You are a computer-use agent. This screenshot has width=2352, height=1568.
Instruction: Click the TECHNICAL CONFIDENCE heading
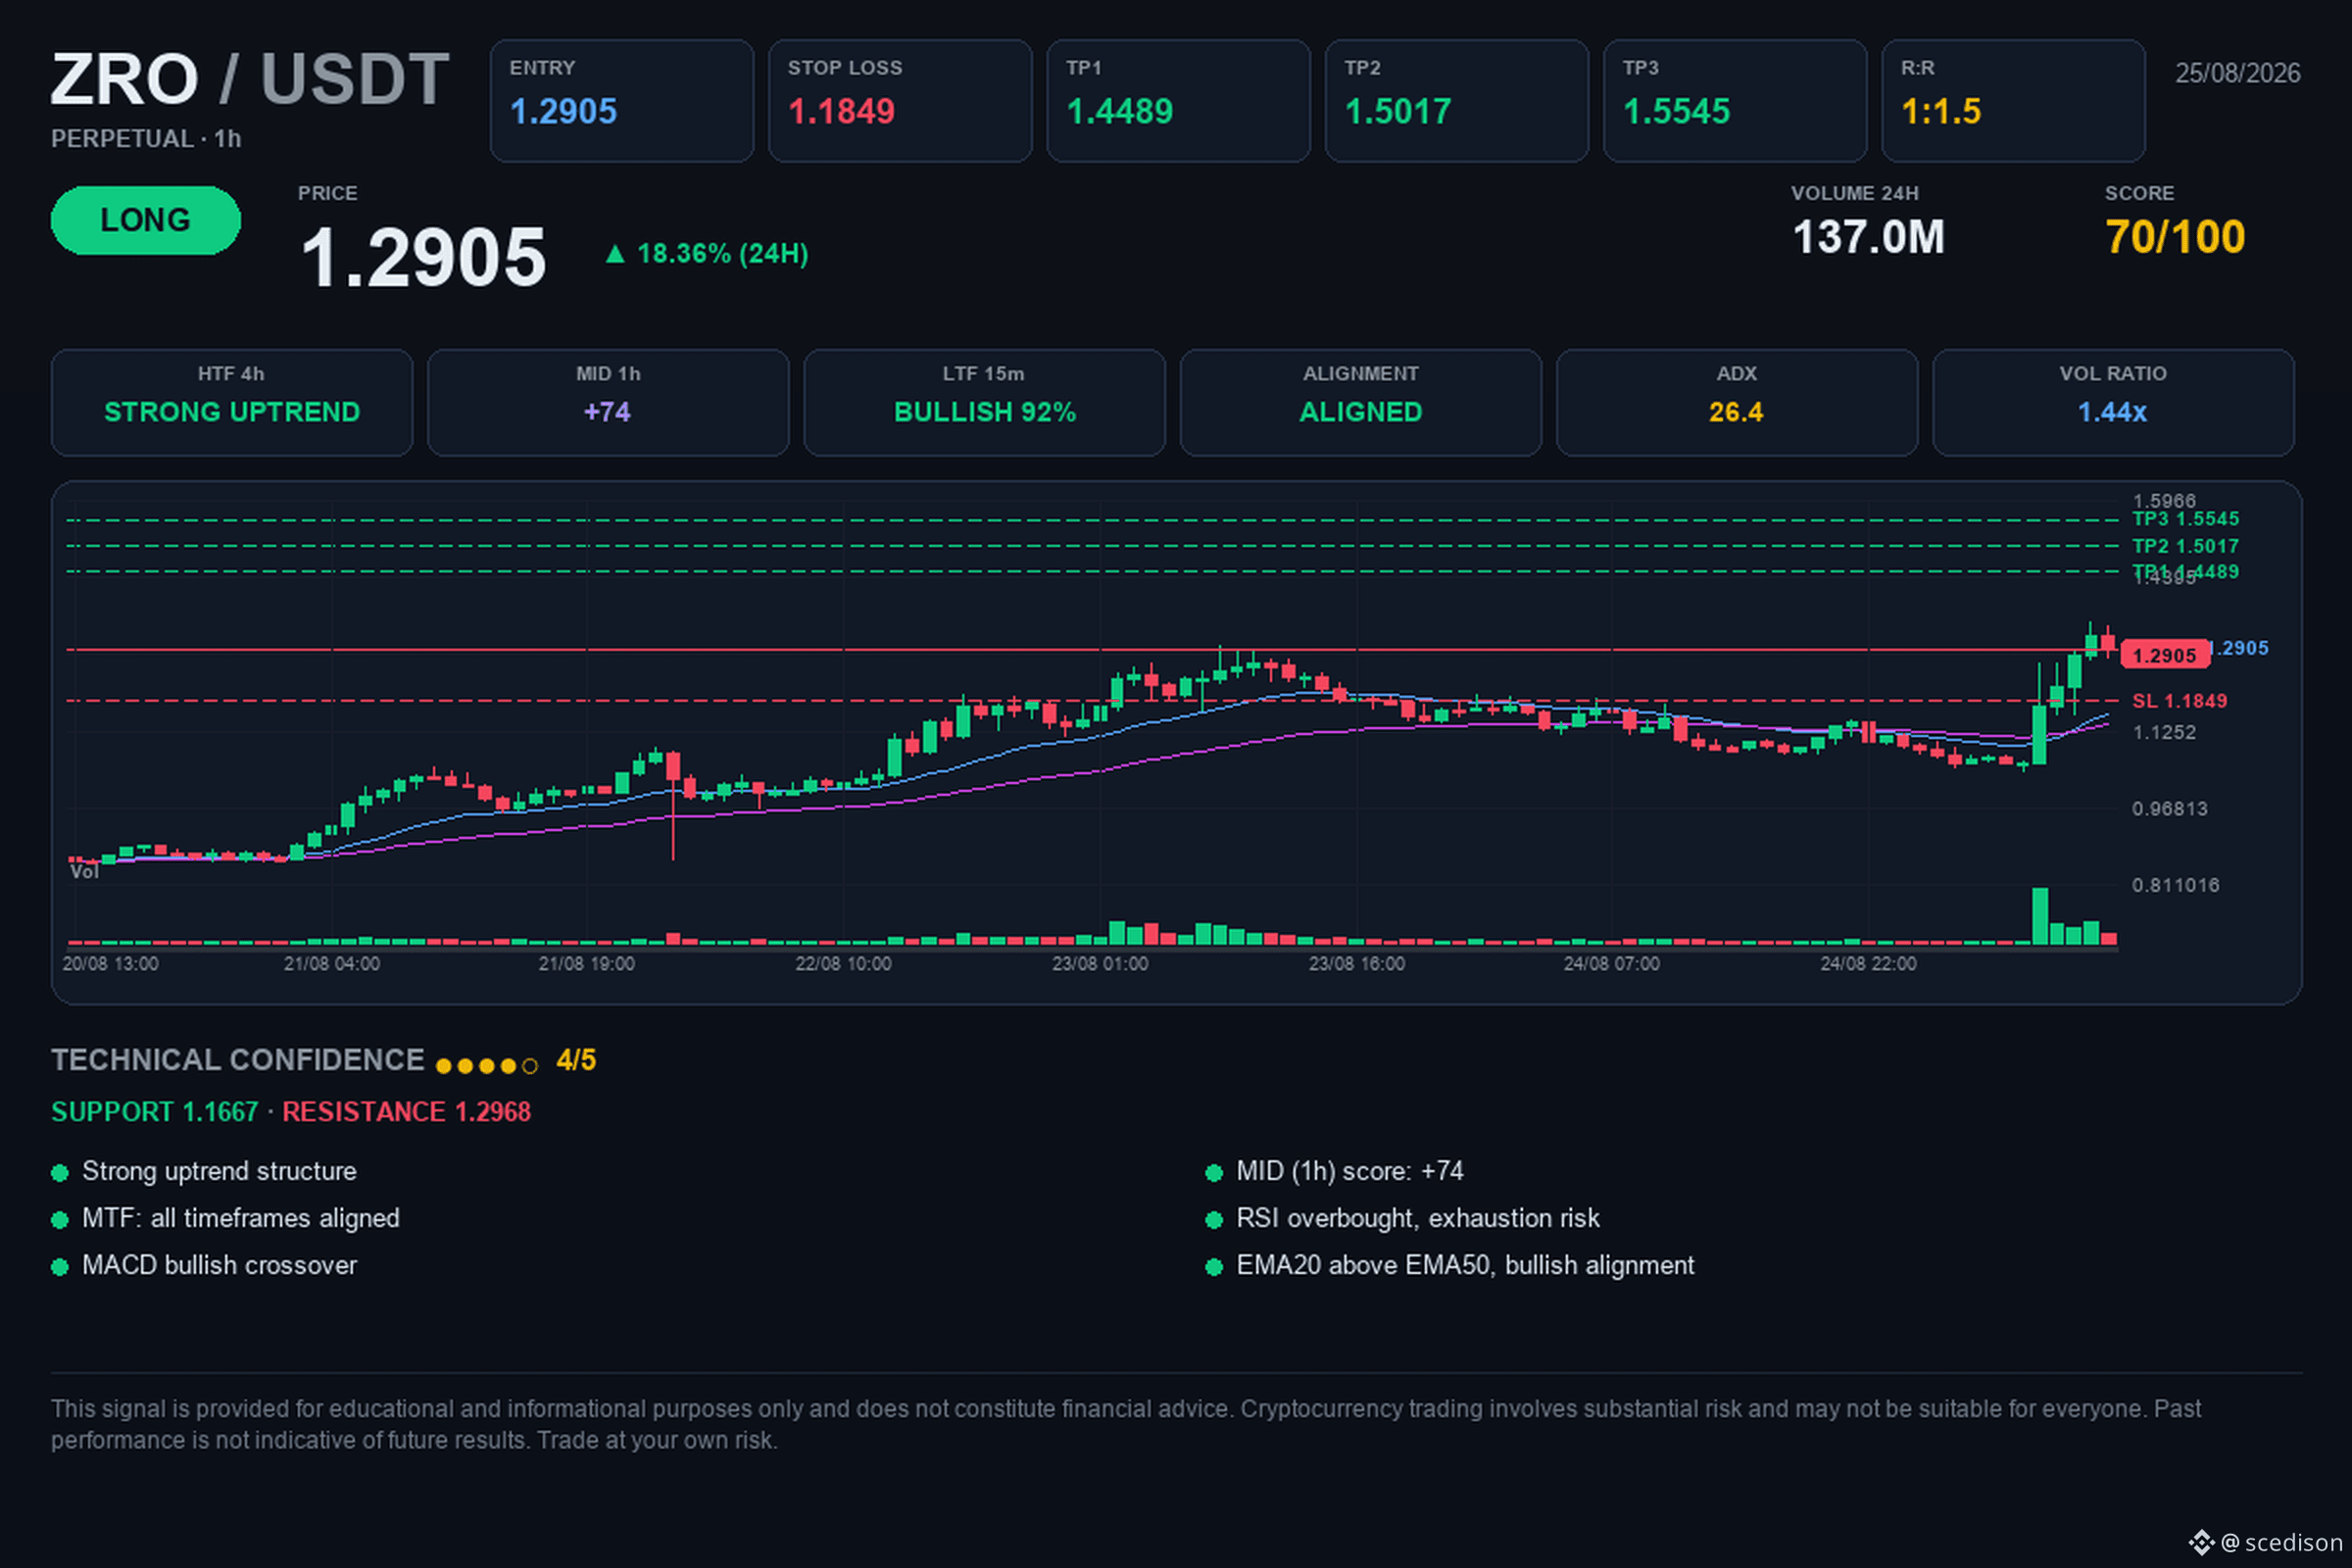click(x=238, y=1060)
